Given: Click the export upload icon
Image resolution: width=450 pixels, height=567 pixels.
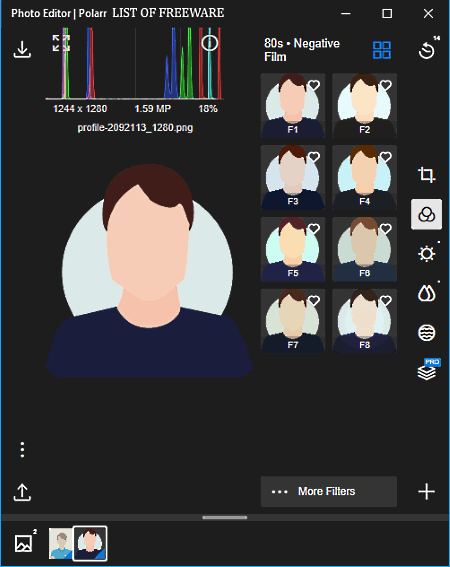Looking at the screenshot, I should click(x=22, y=492).
